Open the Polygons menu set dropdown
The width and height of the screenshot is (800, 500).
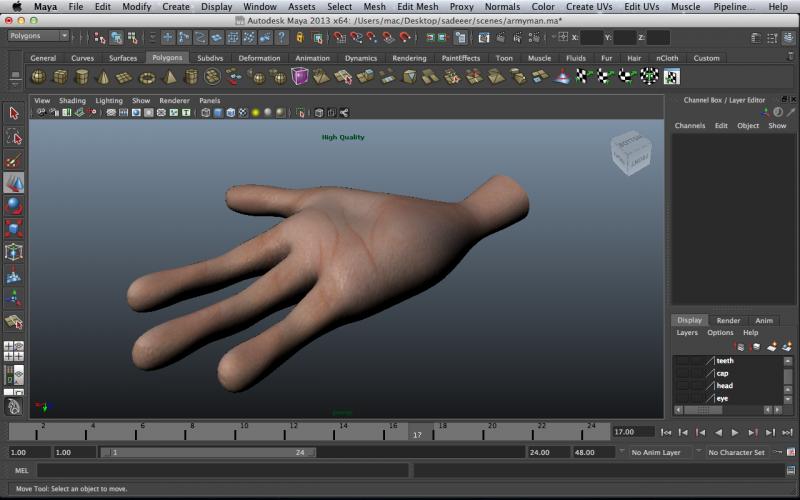37,36
